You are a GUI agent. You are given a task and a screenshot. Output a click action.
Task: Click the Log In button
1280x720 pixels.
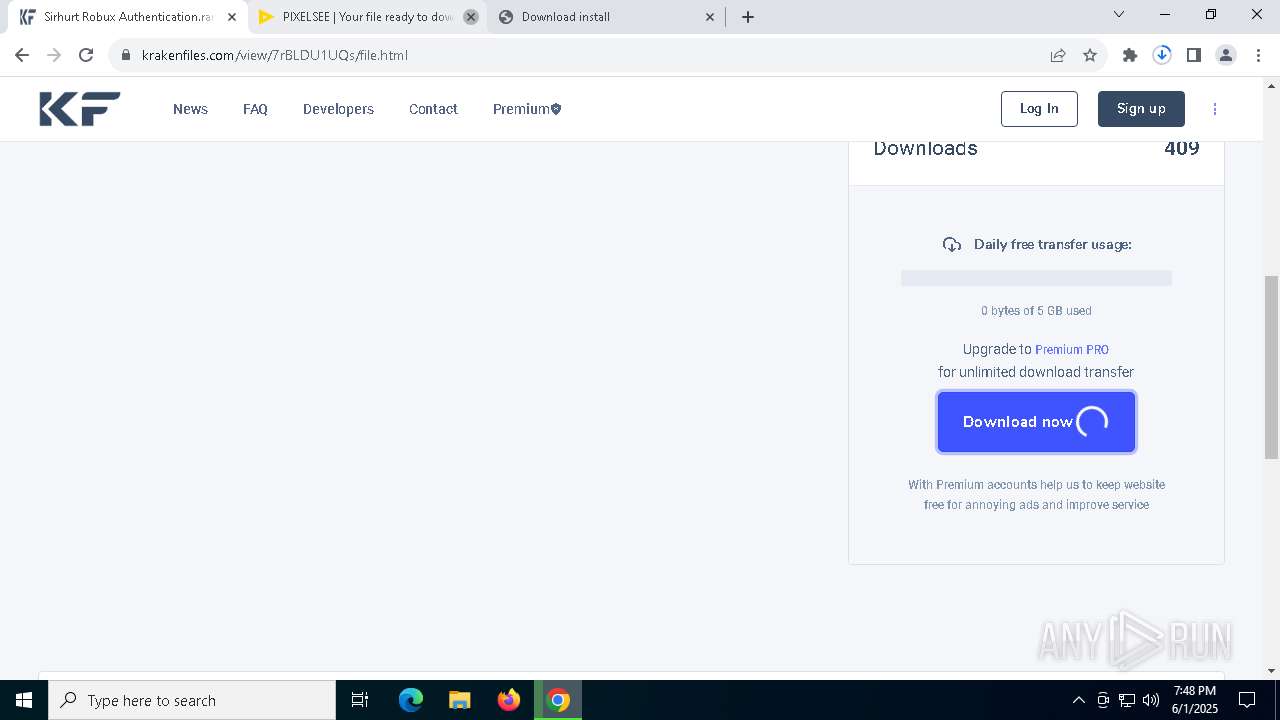tap(1039, 109)
